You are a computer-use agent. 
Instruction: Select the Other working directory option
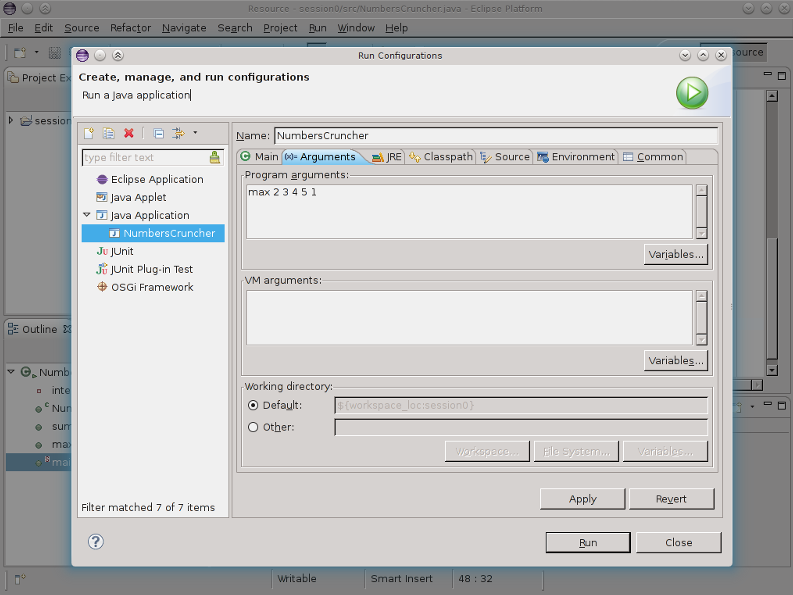[253, 427]
